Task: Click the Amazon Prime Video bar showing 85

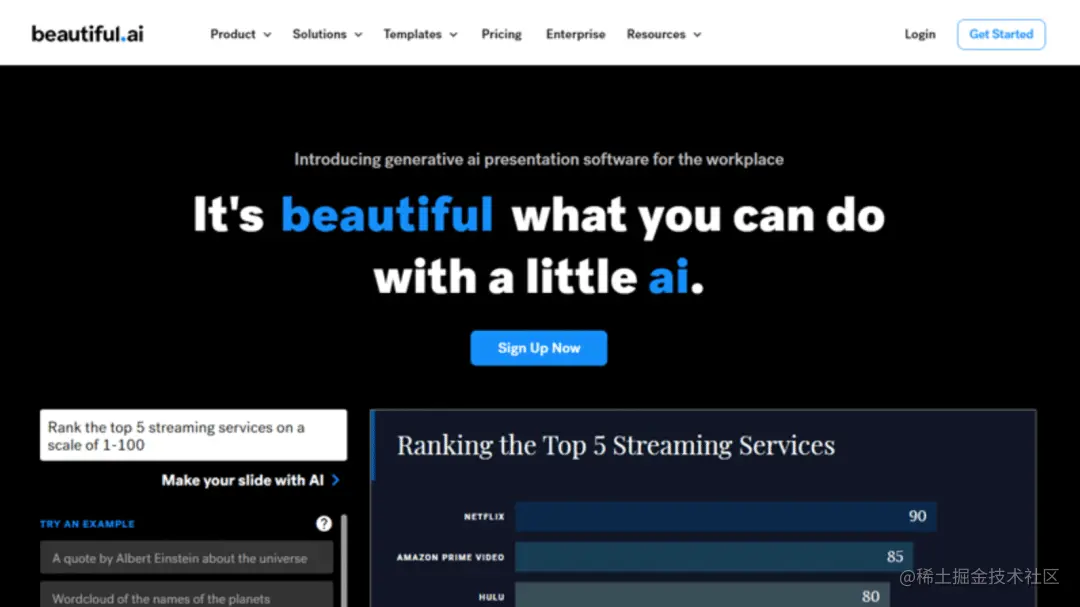Action: click(714, 557)
